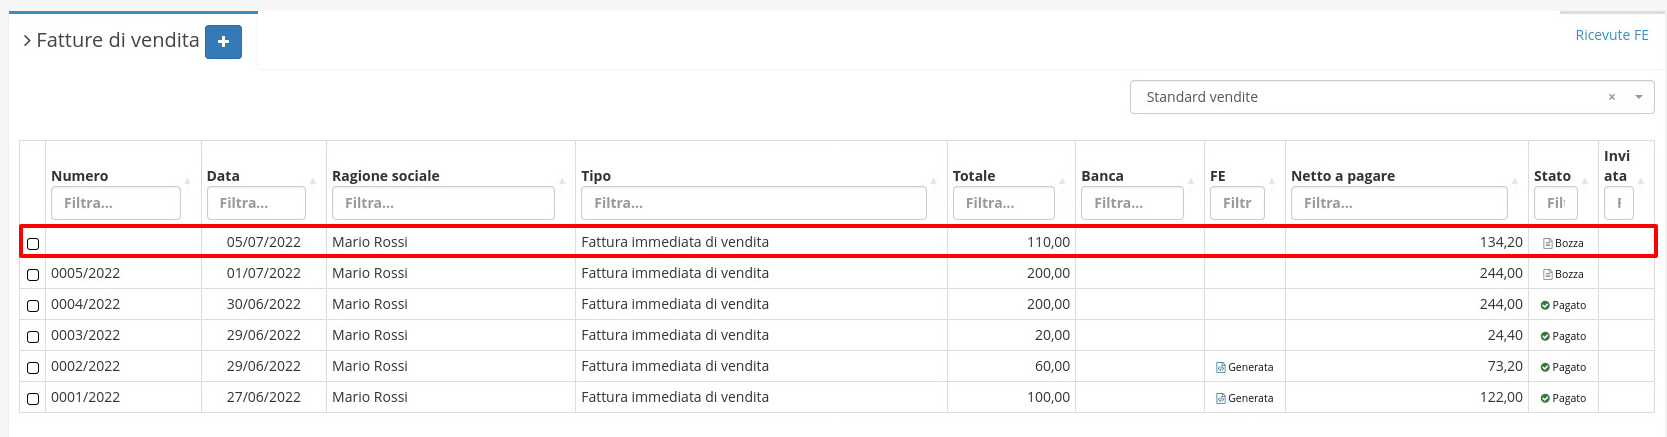
Task: Focus the Data filter input field
Action: pos(256,203)
